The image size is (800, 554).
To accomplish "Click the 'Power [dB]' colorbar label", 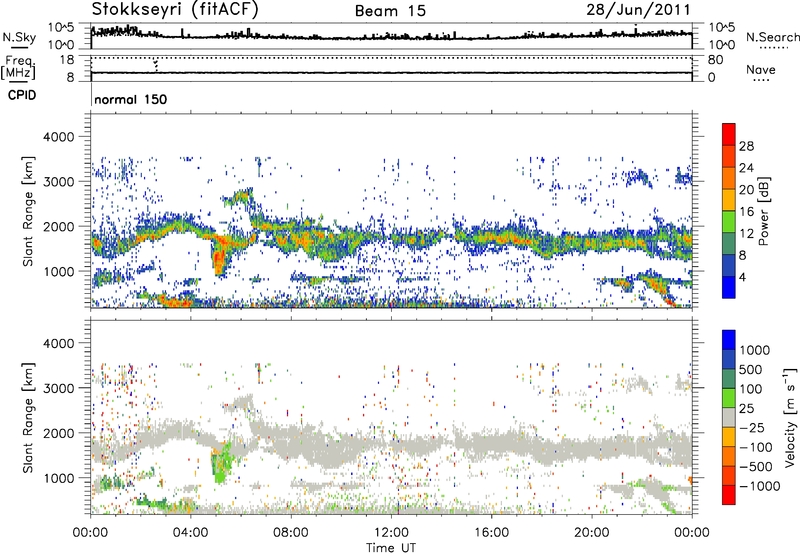I will click(x=763, y=211).
